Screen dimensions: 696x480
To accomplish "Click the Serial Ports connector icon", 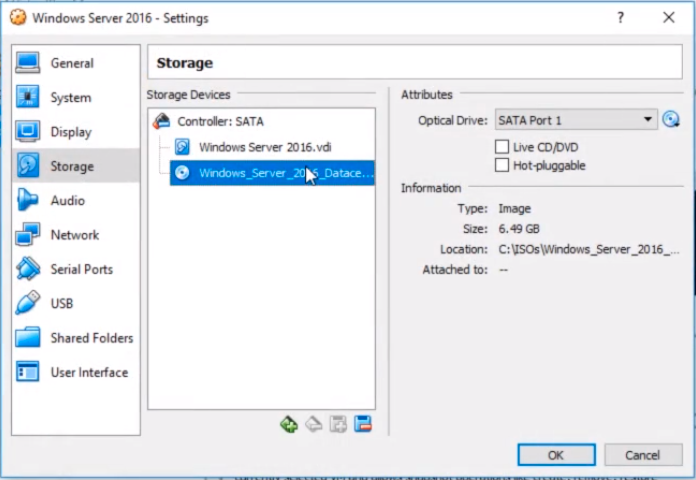I will pos(28,269).
